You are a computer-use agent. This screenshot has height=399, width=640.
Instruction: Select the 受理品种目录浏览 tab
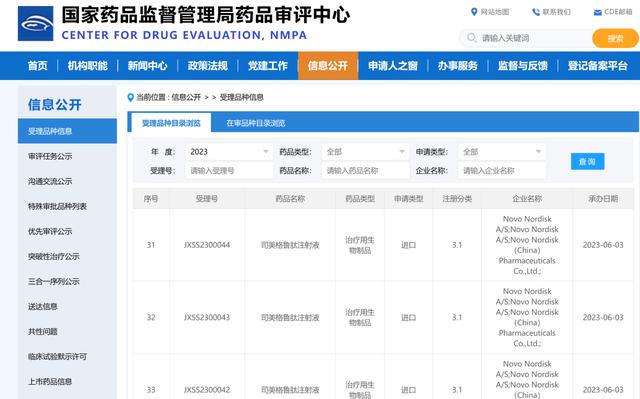(171, 123)
